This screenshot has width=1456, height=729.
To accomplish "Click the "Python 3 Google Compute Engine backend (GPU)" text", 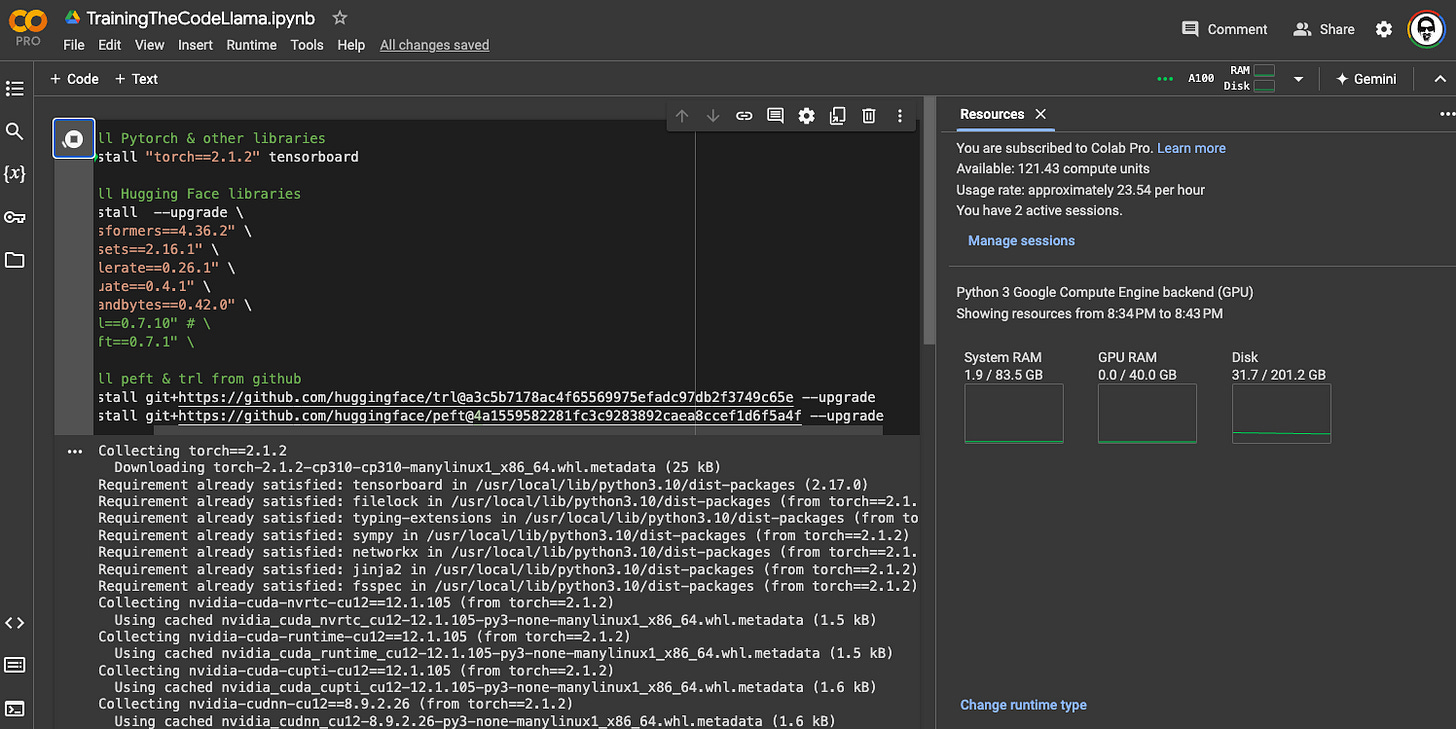I will [1104, 293].
